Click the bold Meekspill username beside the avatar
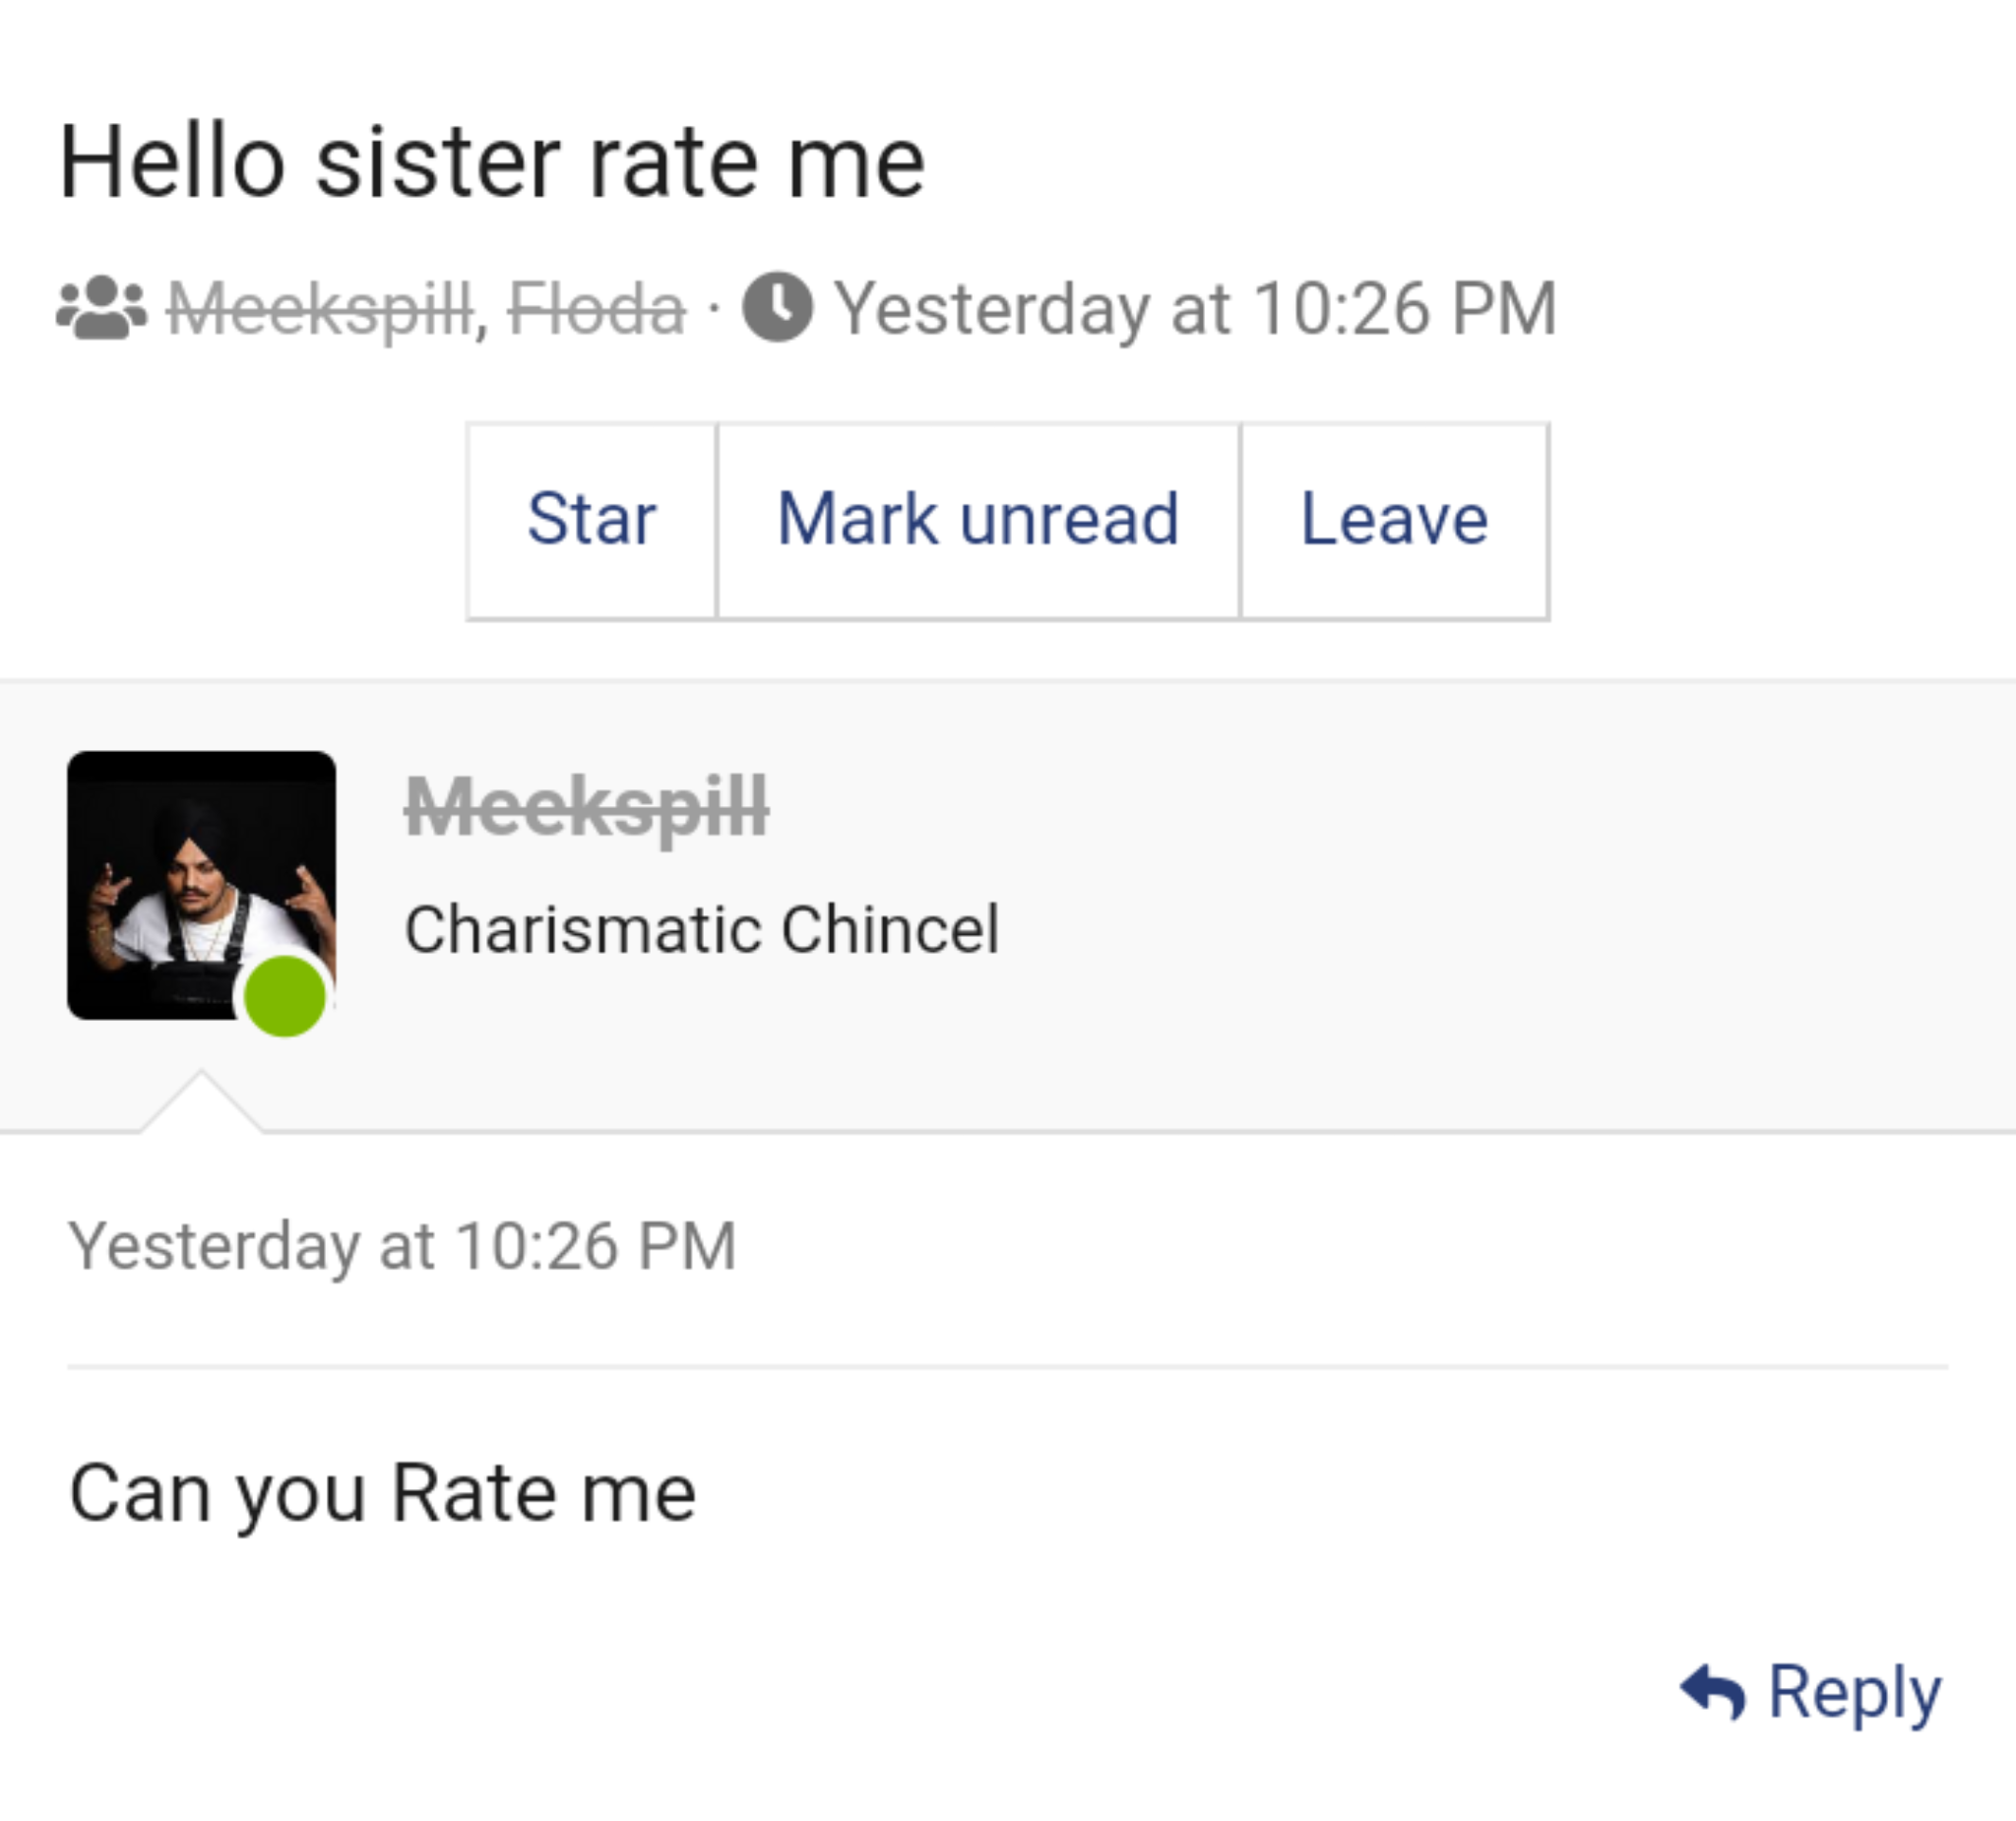2016x1821 pixels. pos(586,807)
